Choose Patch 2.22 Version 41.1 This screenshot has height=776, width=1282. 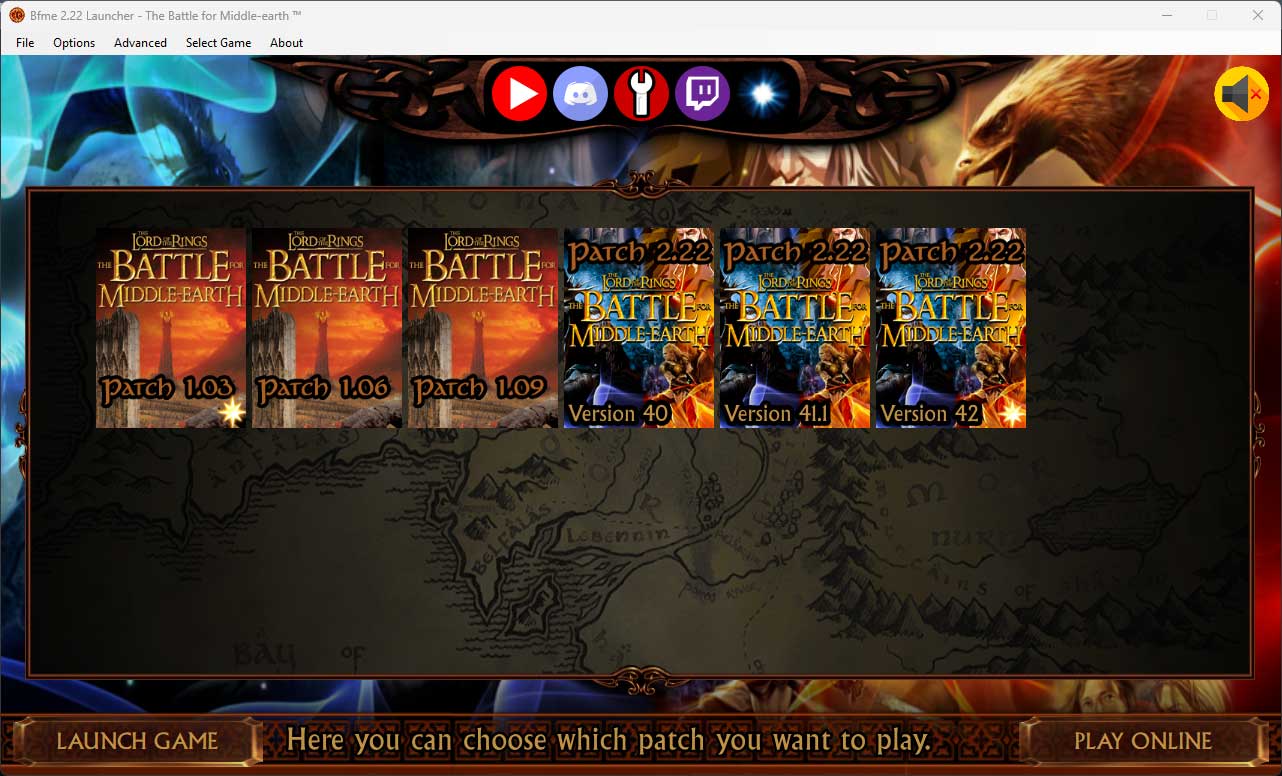pos(795,328)
